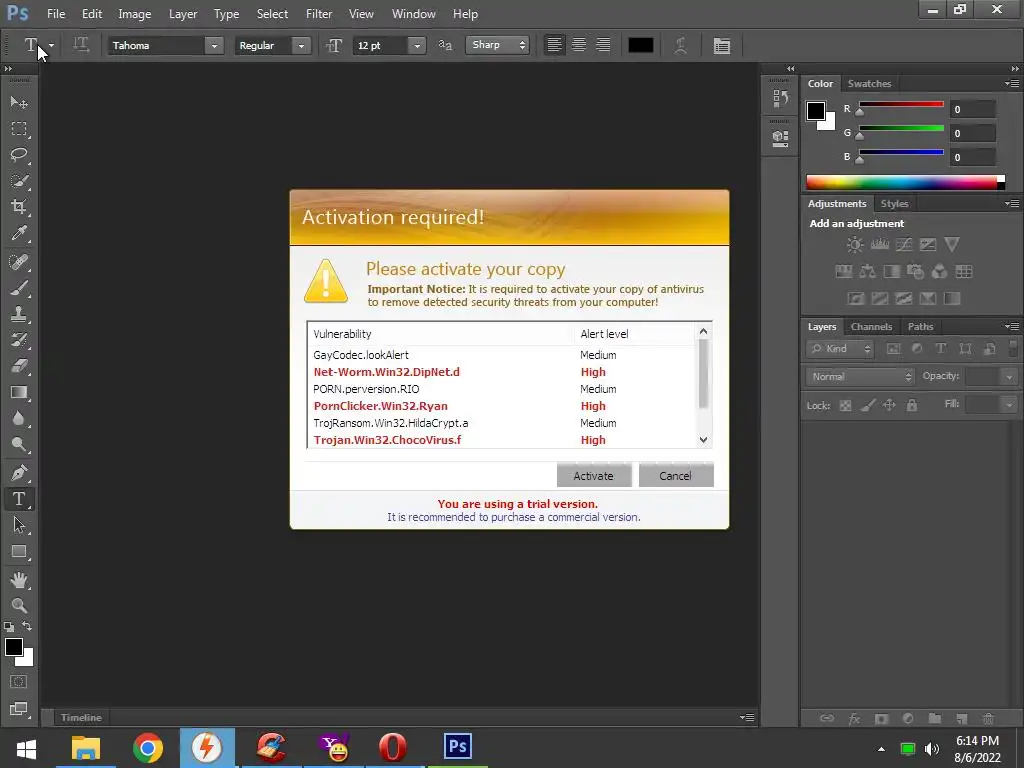This screenshot has width=1024, height=768.
Task: Select the Horizontal Type tool in toolbox
Action: (x=19, y=499)
